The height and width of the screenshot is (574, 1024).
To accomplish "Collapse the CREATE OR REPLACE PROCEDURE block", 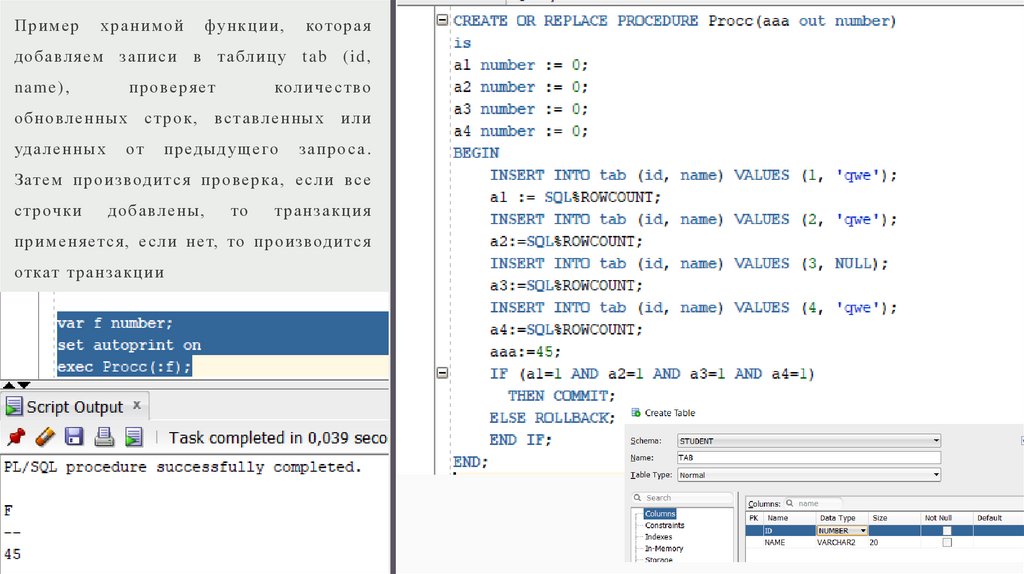I will pos(441,21).
